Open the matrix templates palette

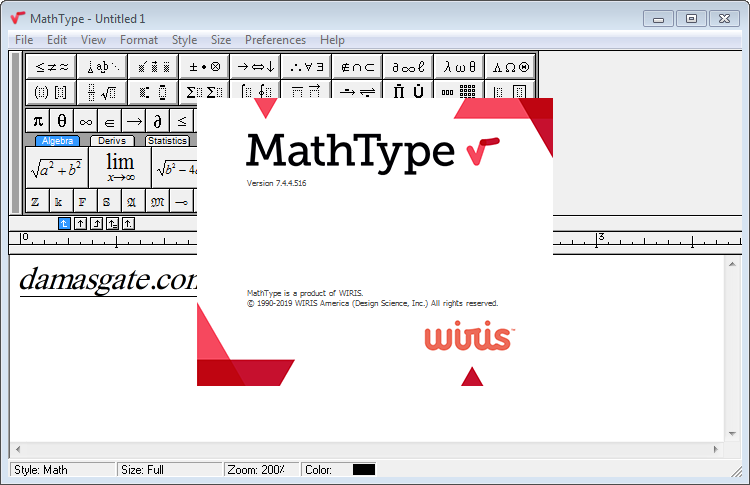459,90
